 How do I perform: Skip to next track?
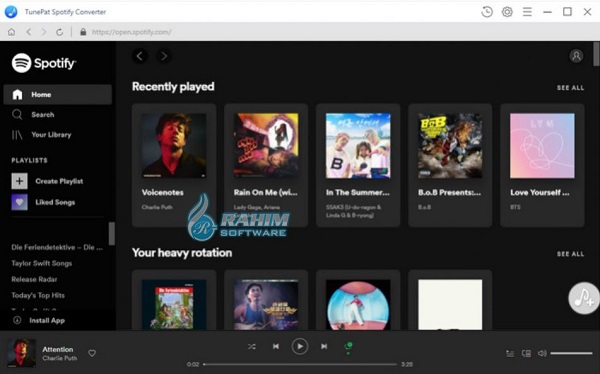[x=324, y=346]
